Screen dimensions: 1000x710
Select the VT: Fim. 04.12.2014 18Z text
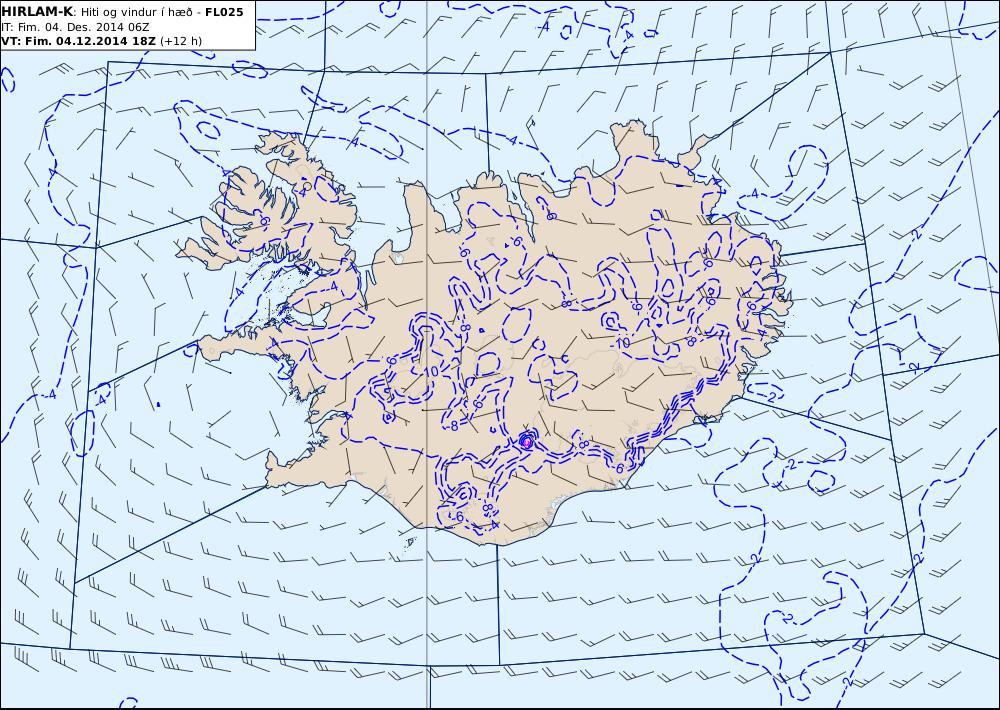pos(78,41)
